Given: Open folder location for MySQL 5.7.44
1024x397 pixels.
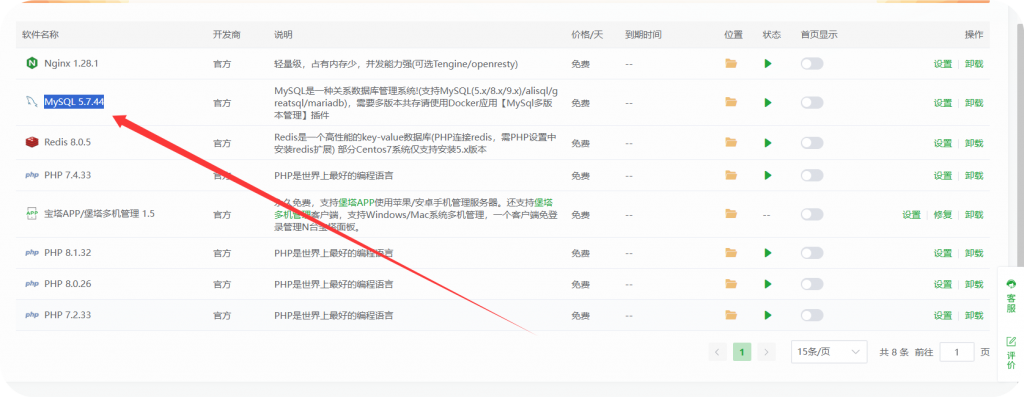Looking at the screenshot, I should click(731, 103).
